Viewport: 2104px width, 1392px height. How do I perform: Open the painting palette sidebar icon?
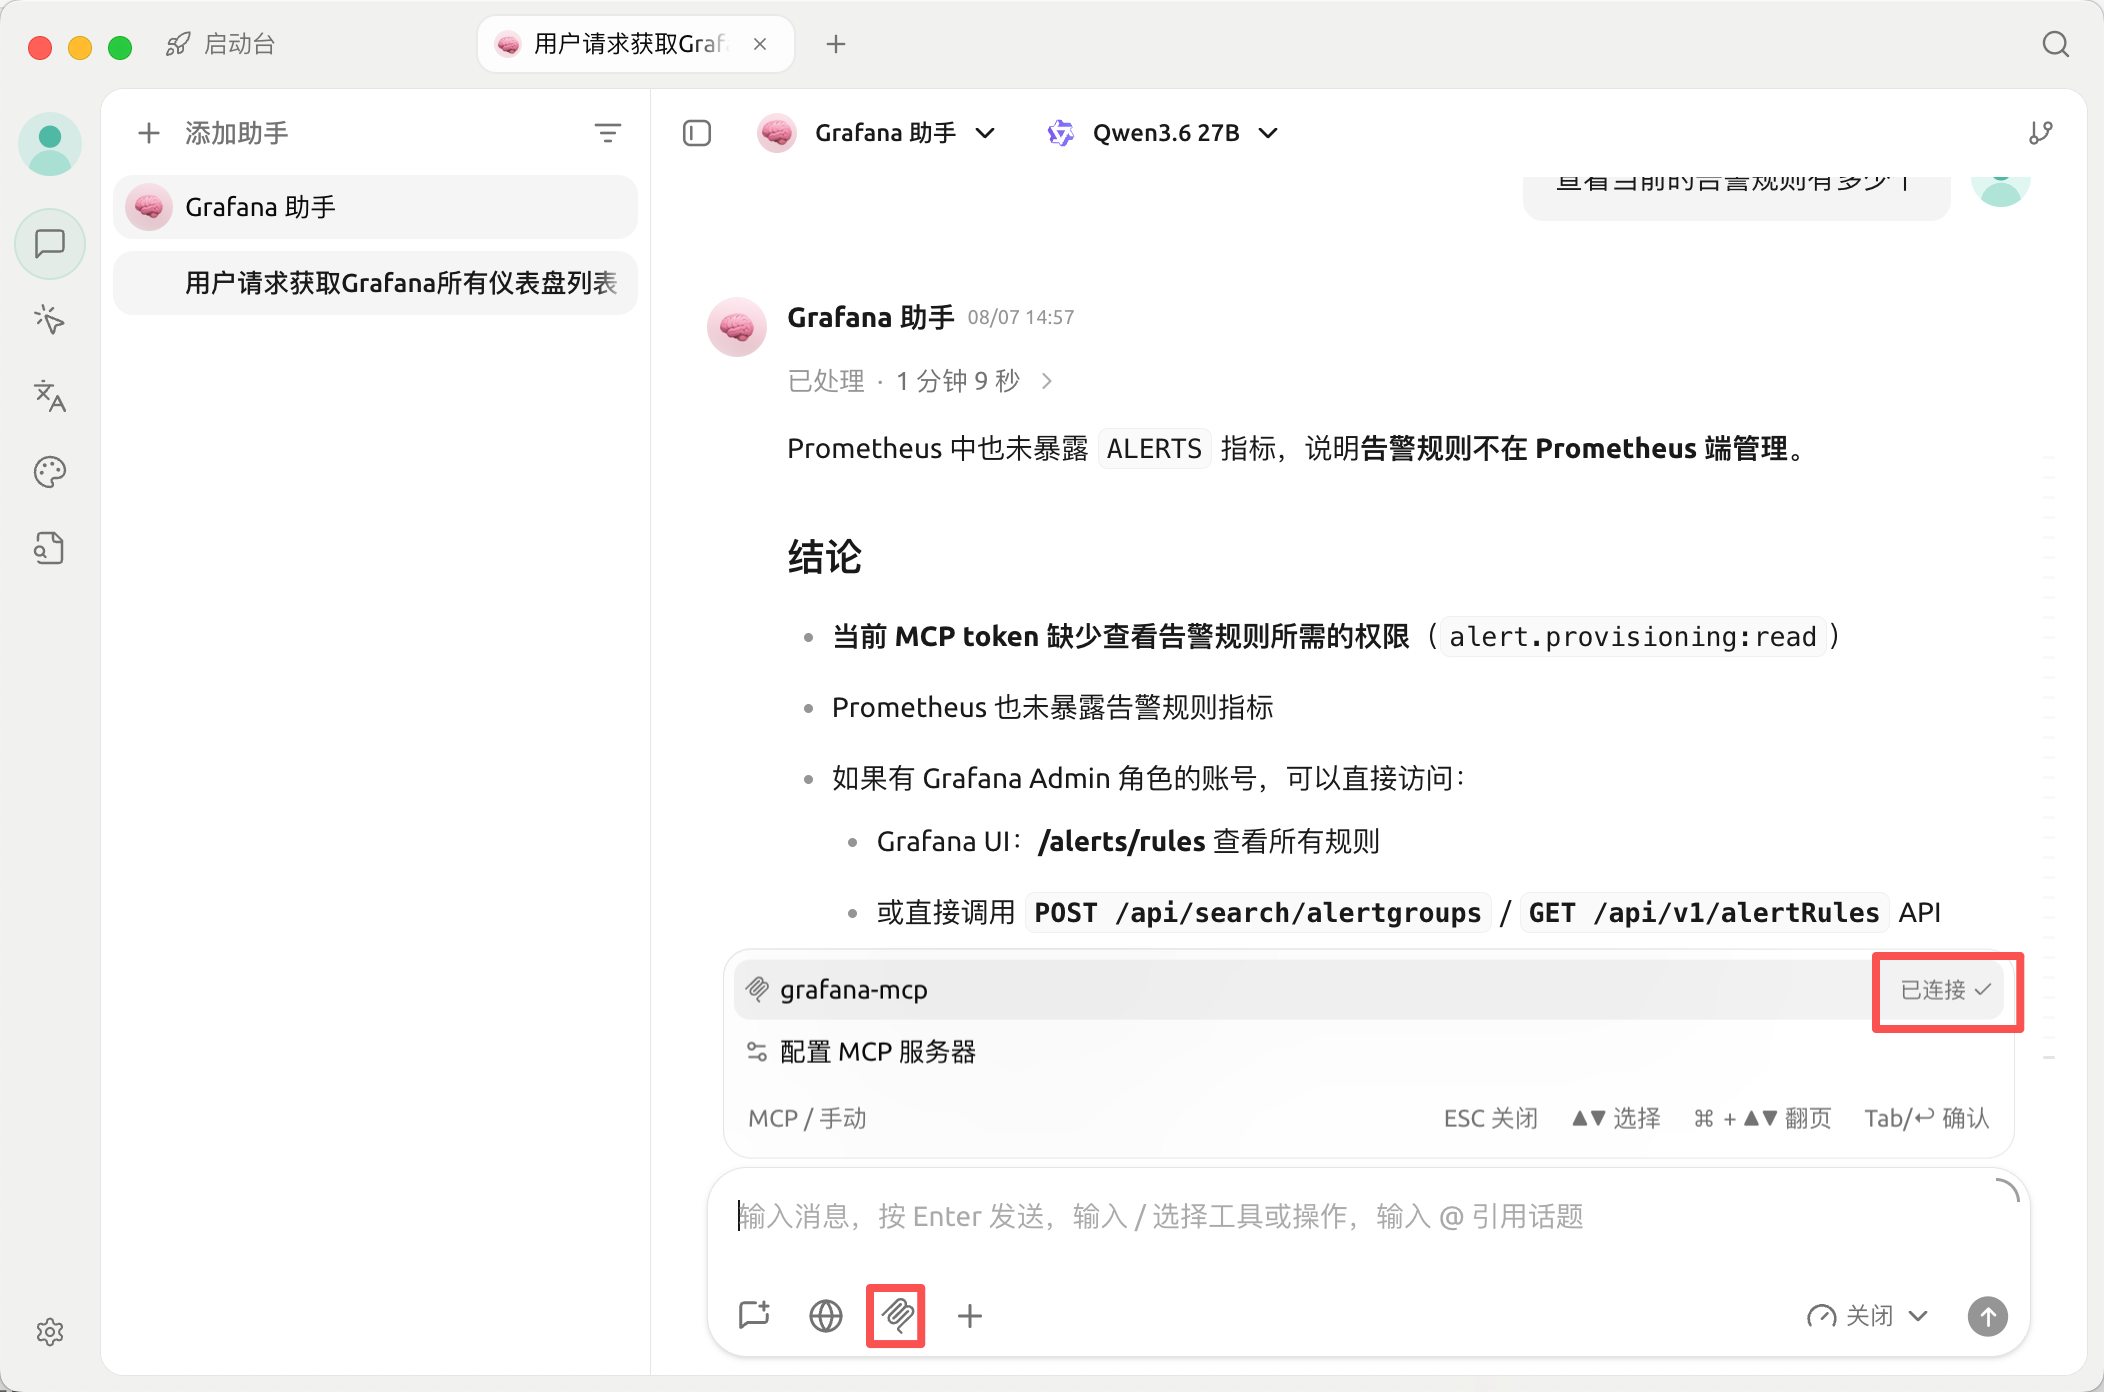coord(50,472)
